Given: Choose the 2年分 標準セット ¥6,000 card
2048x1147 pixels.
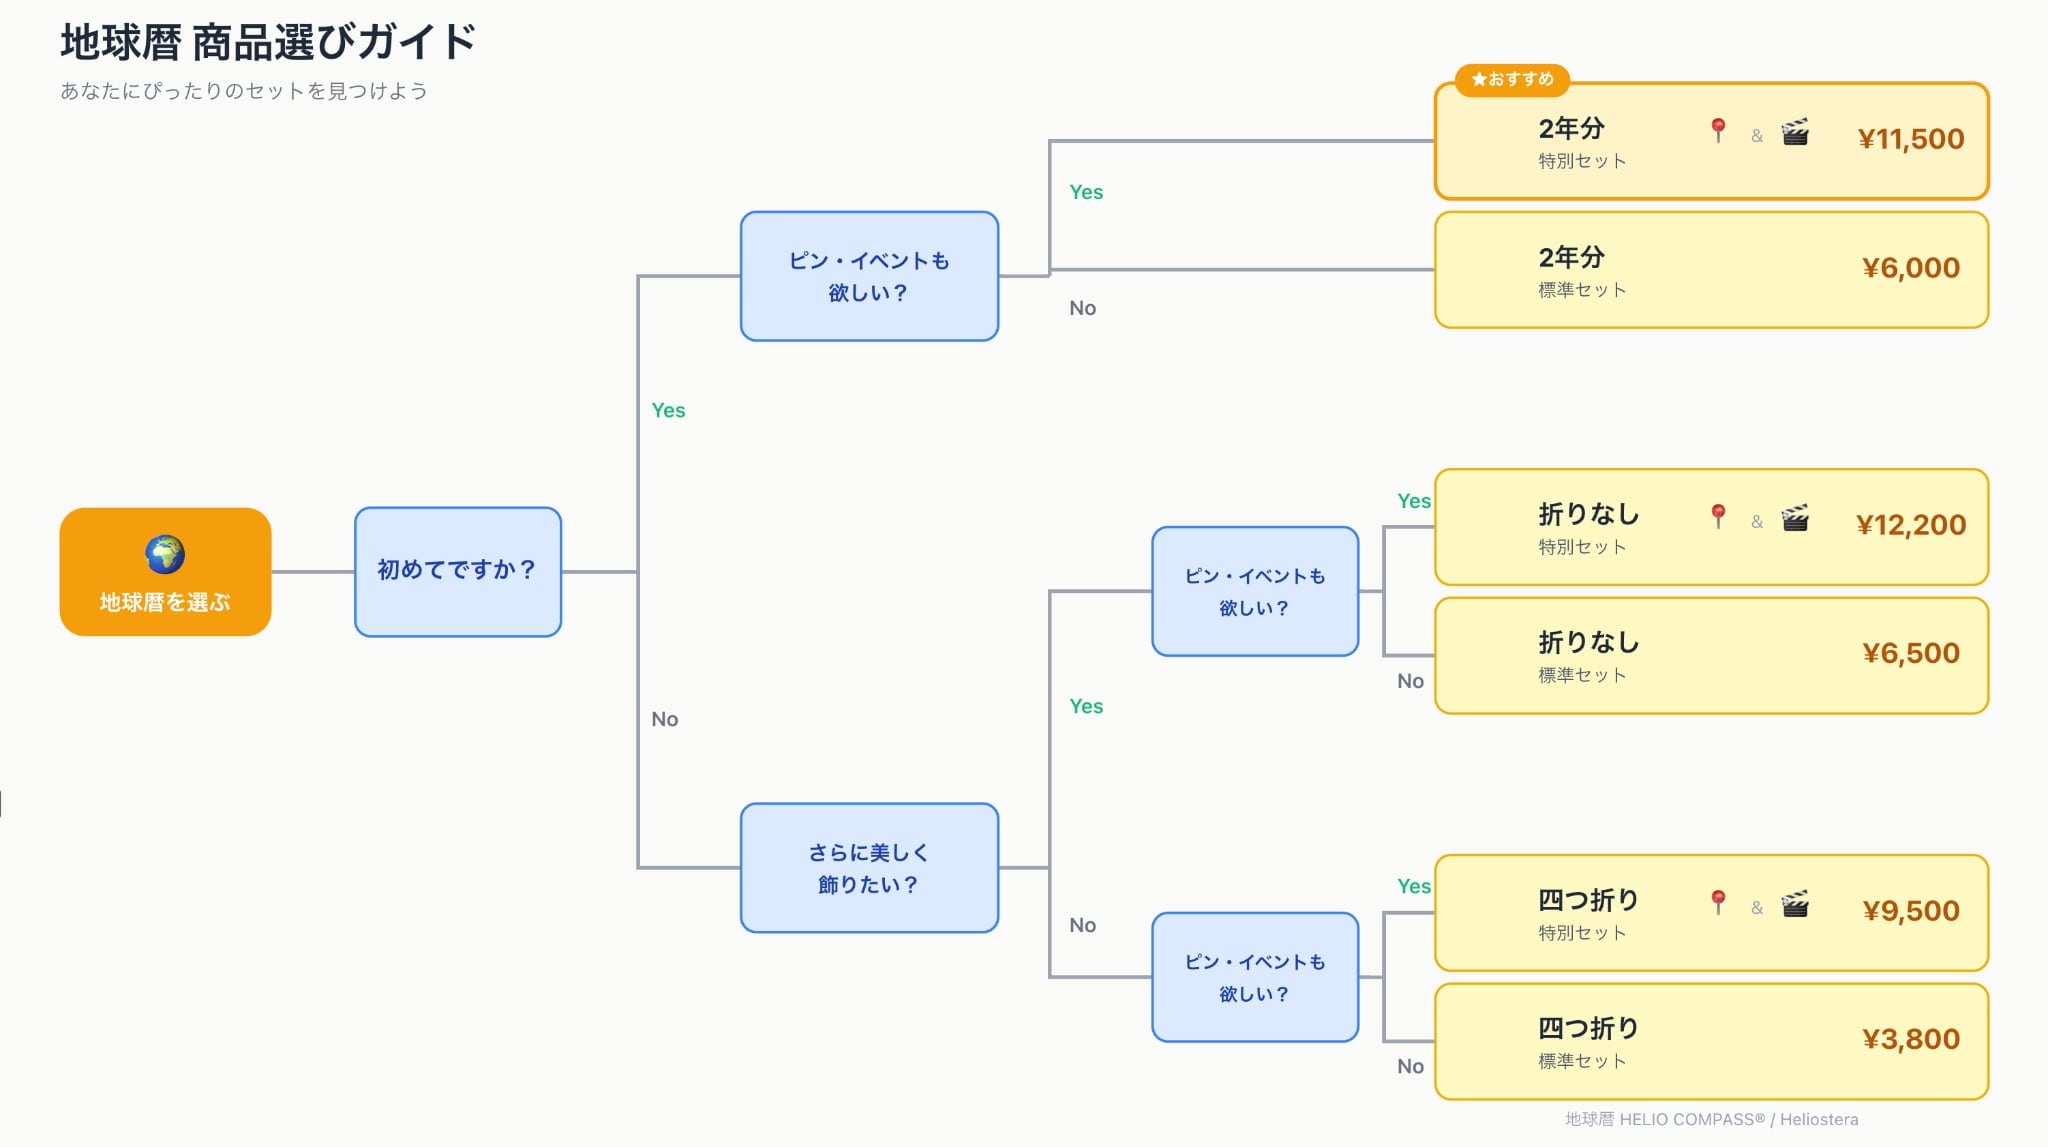Looking at the screenshot, I should coord(1711,270).
